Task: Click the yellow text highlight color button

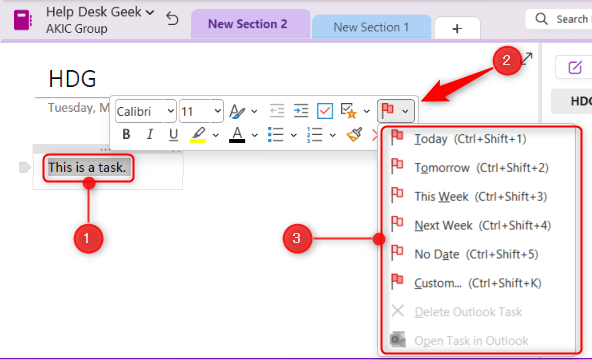Action: point(198,135)
